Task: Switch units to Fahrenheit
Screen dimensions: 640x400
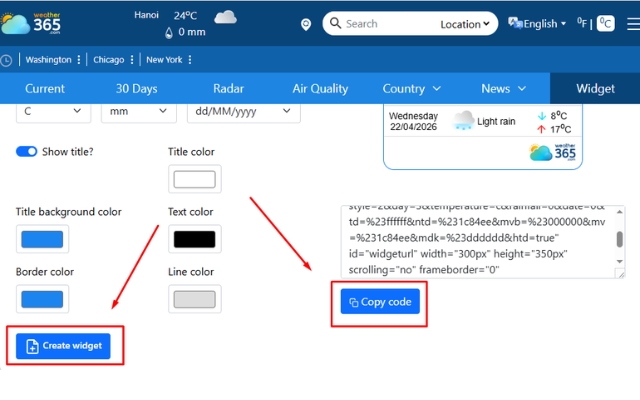Action: pos(582,23)
